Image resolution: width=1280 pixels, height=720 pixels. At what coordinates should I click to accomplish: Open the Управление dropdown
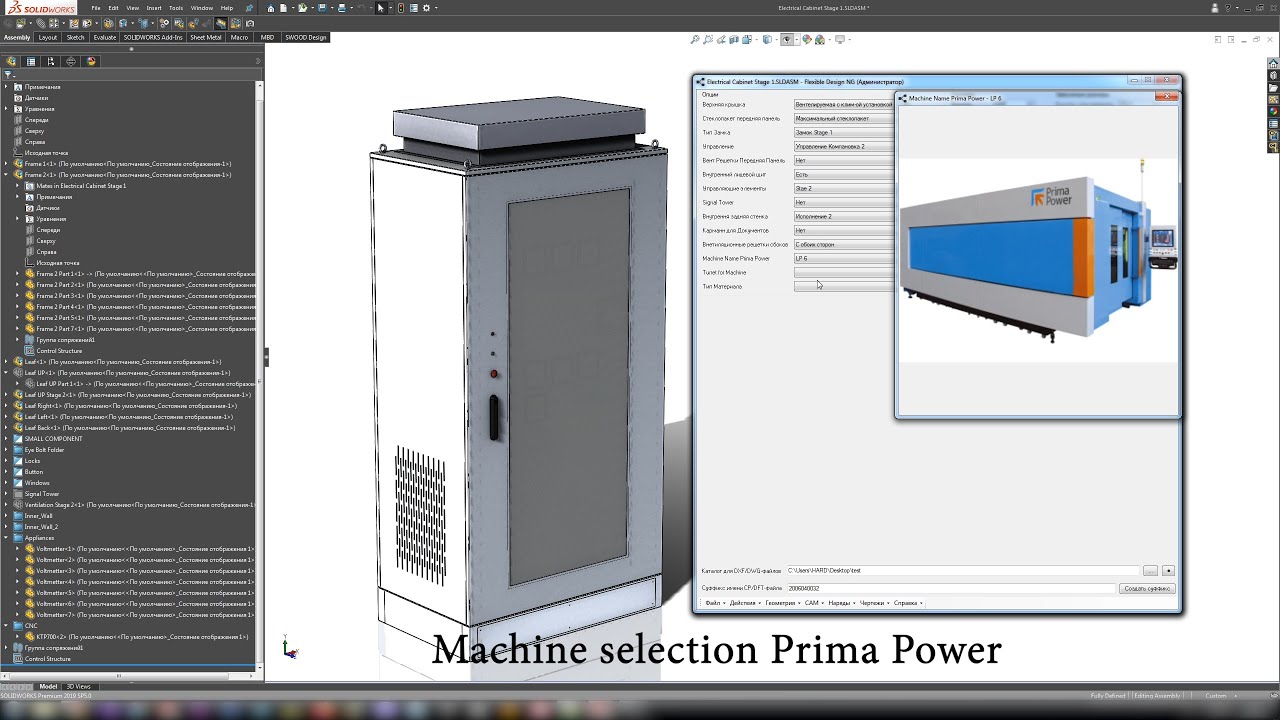click(844, 146)
